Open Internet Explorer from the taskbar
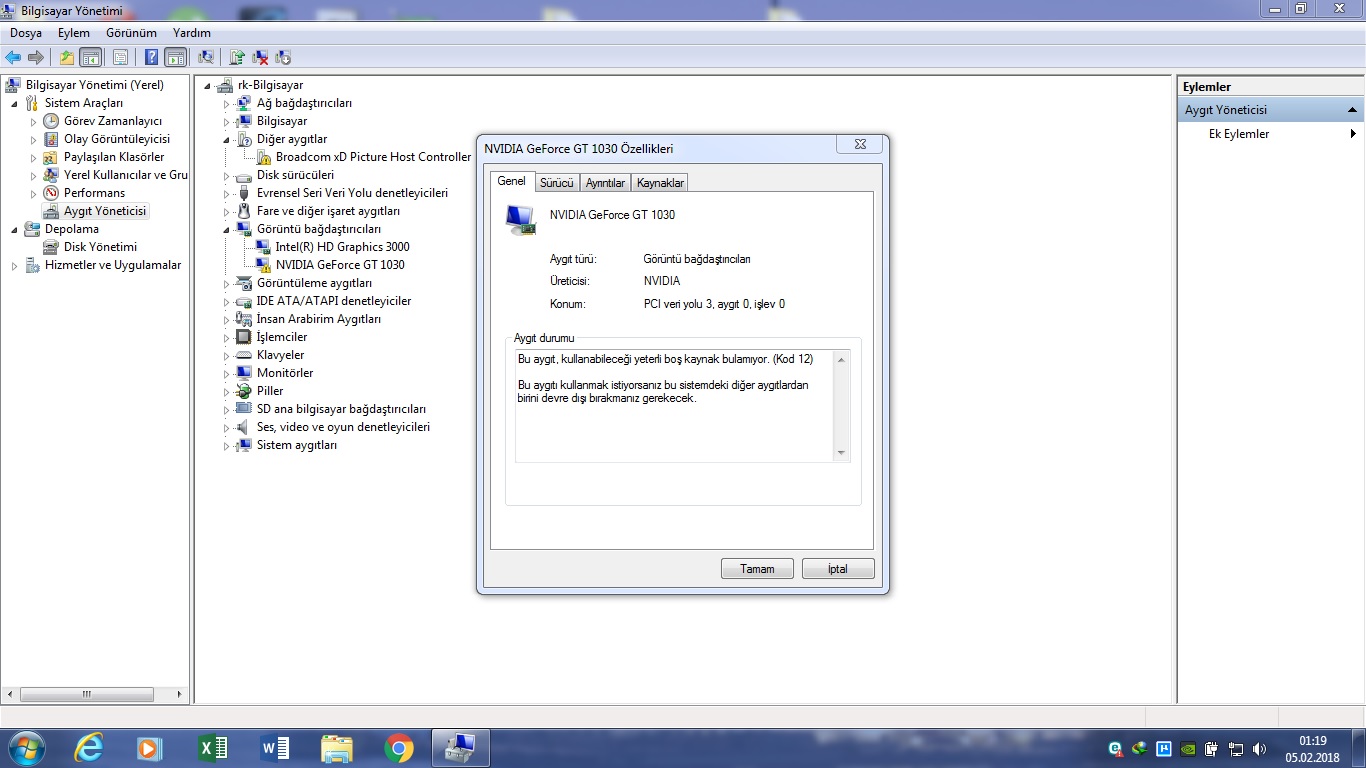Screen dimensions: 1366x768 point(88,748)
